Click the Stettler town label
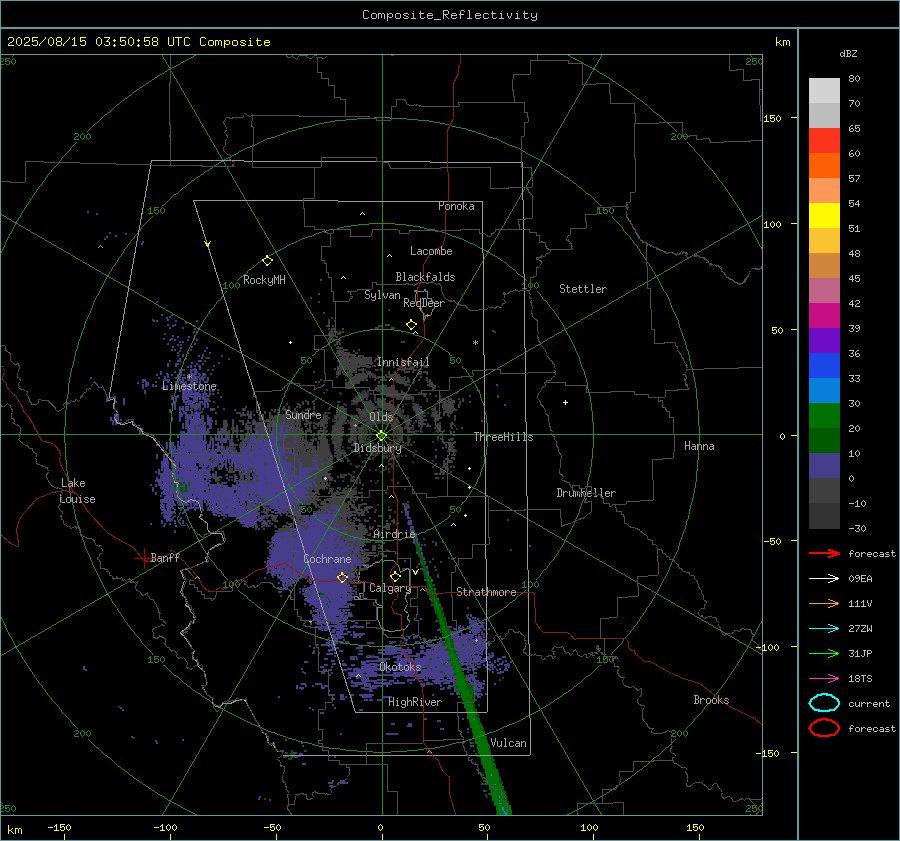Screen dimensions: 900x841 pyautogui.click(x=583, y=289)
